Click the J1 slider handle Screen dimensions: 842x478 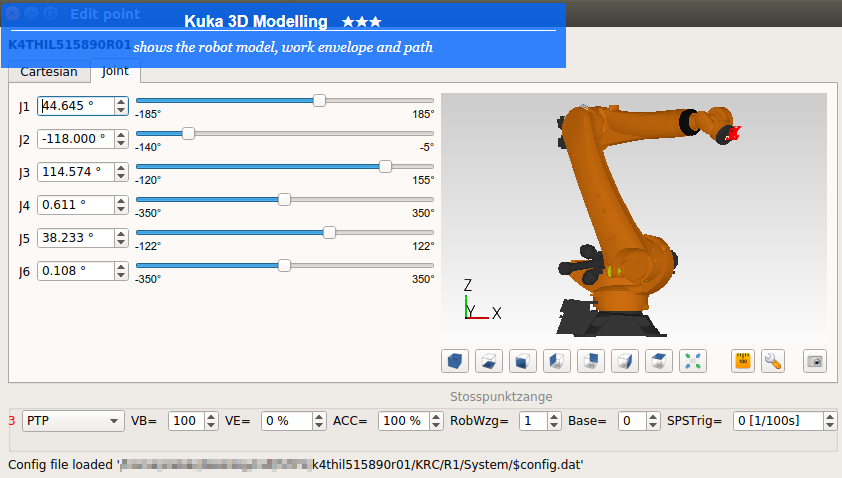pos(320,100)
